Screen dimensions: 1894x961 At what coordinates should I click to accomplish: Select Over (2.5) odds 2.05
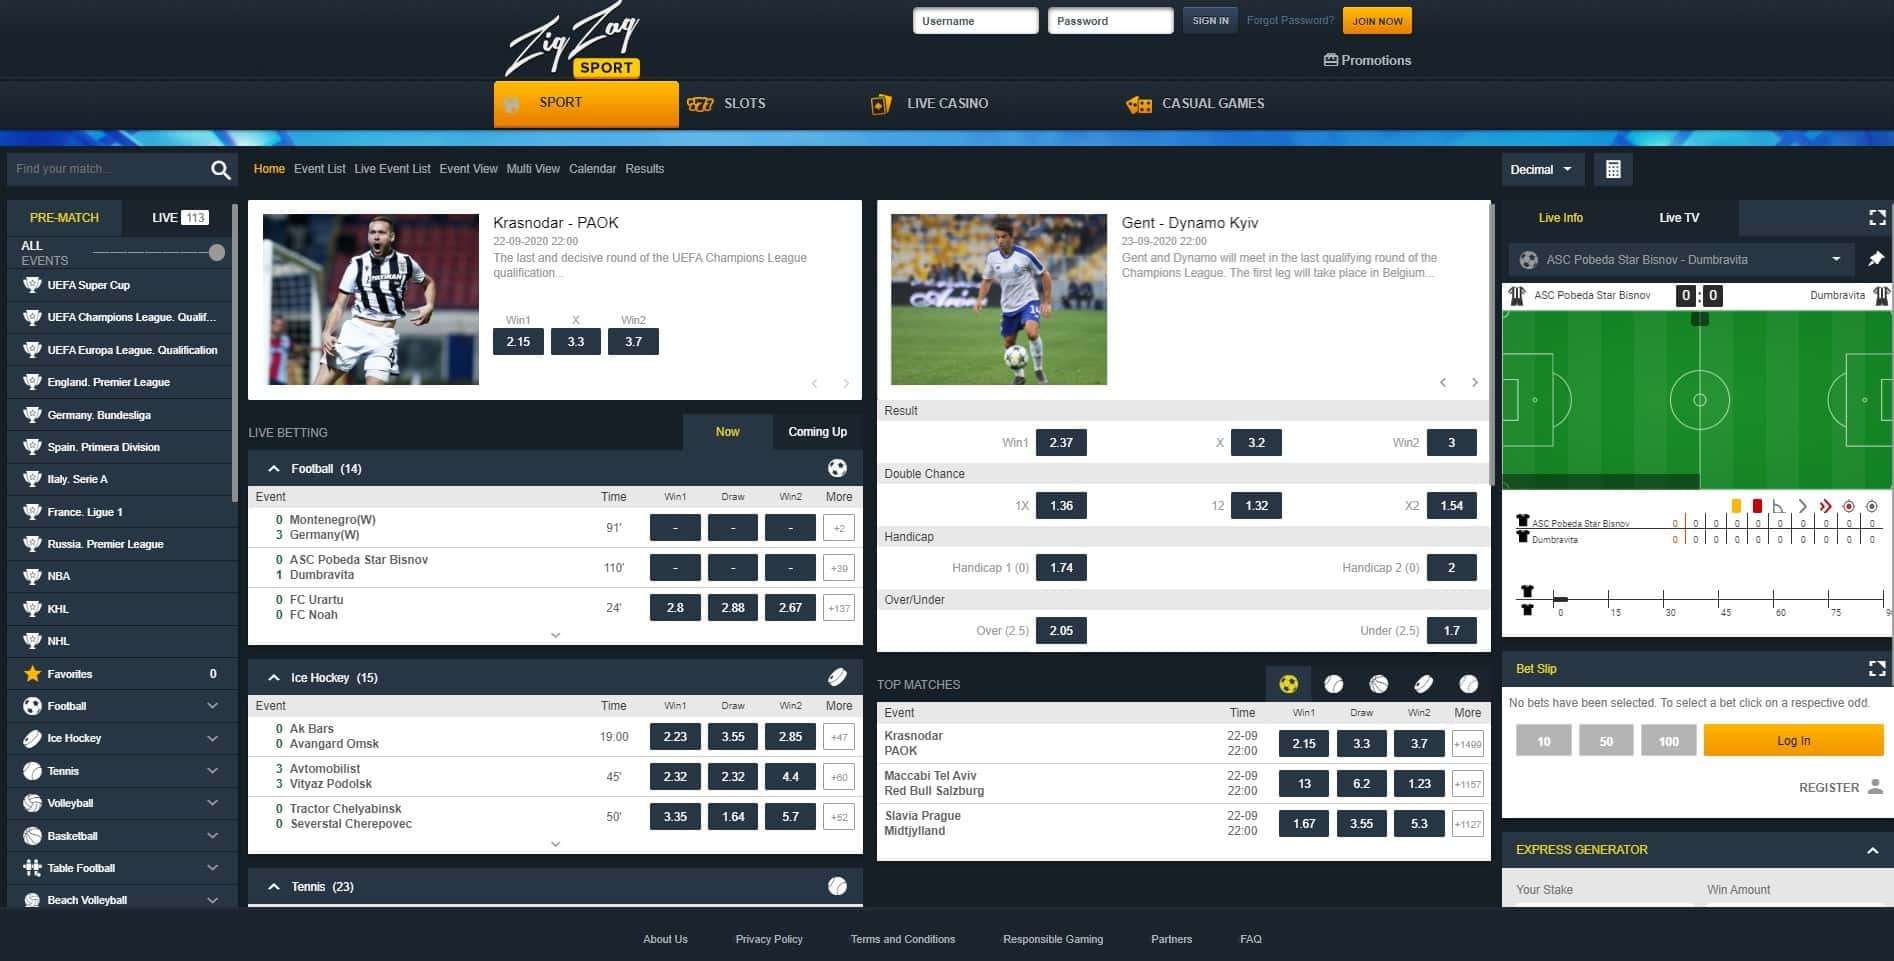click(1061, 631)
